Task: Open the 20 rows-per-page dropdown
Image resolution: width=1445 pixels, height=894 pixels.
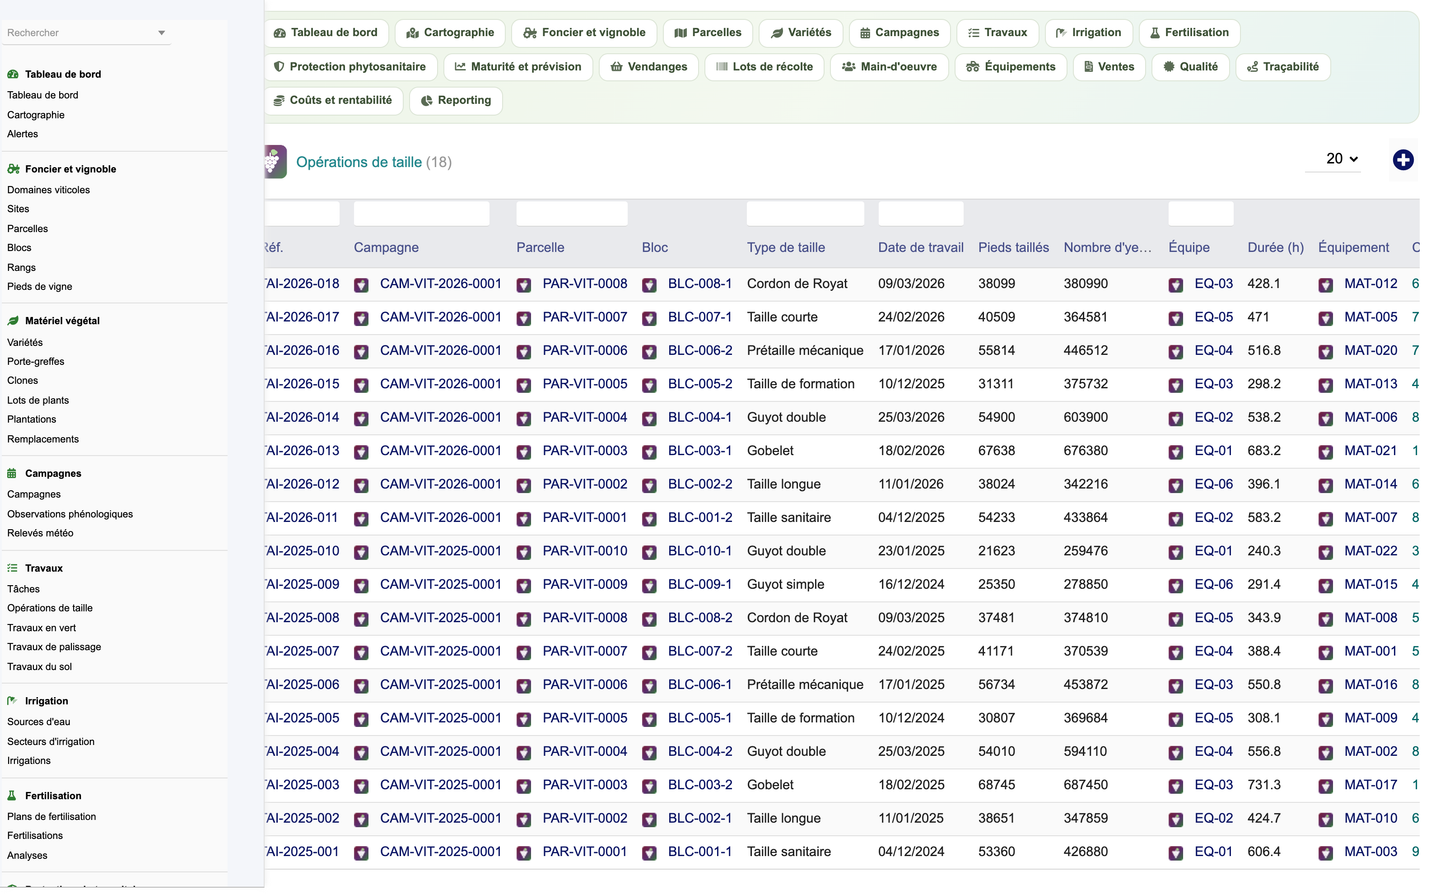Action: (1333, 159)
